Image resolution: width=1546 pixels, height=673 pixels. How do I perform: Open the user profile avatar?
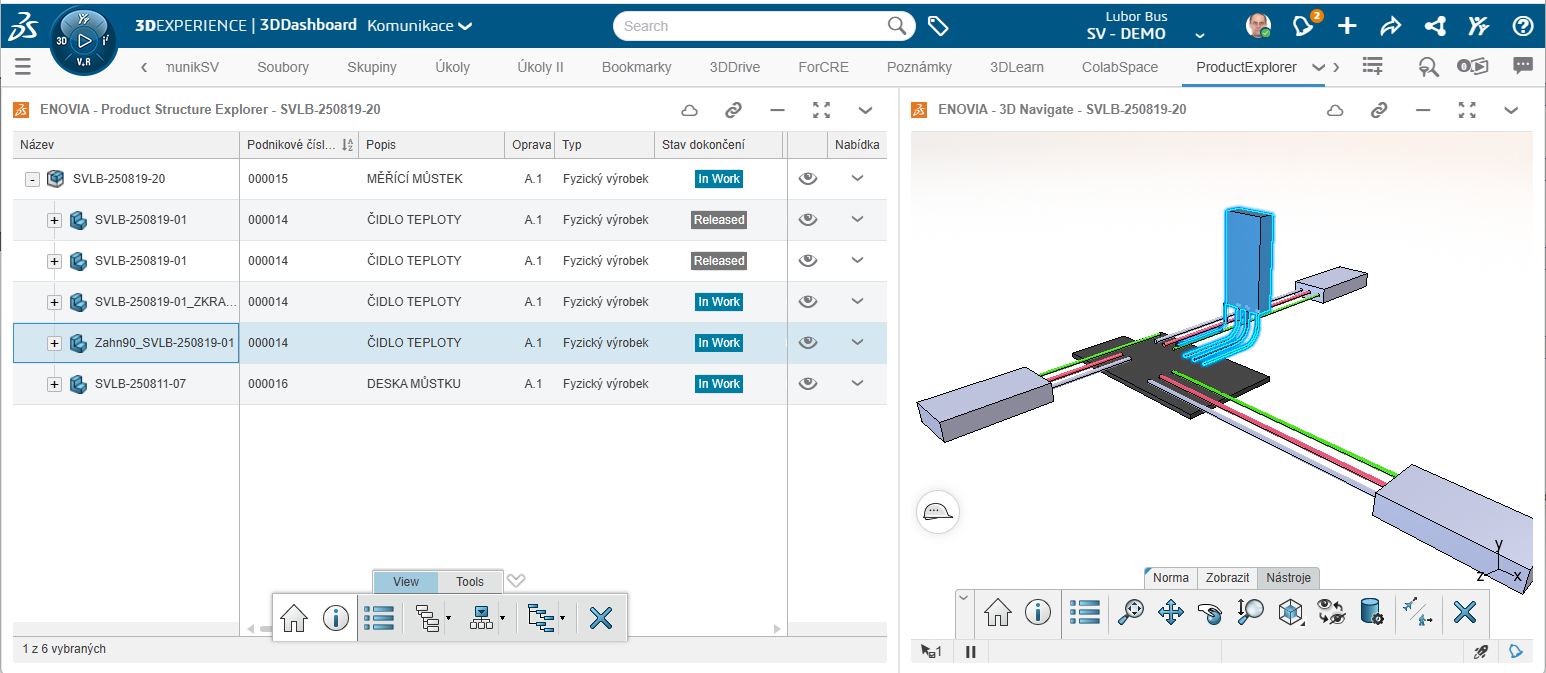(1259, 26)
